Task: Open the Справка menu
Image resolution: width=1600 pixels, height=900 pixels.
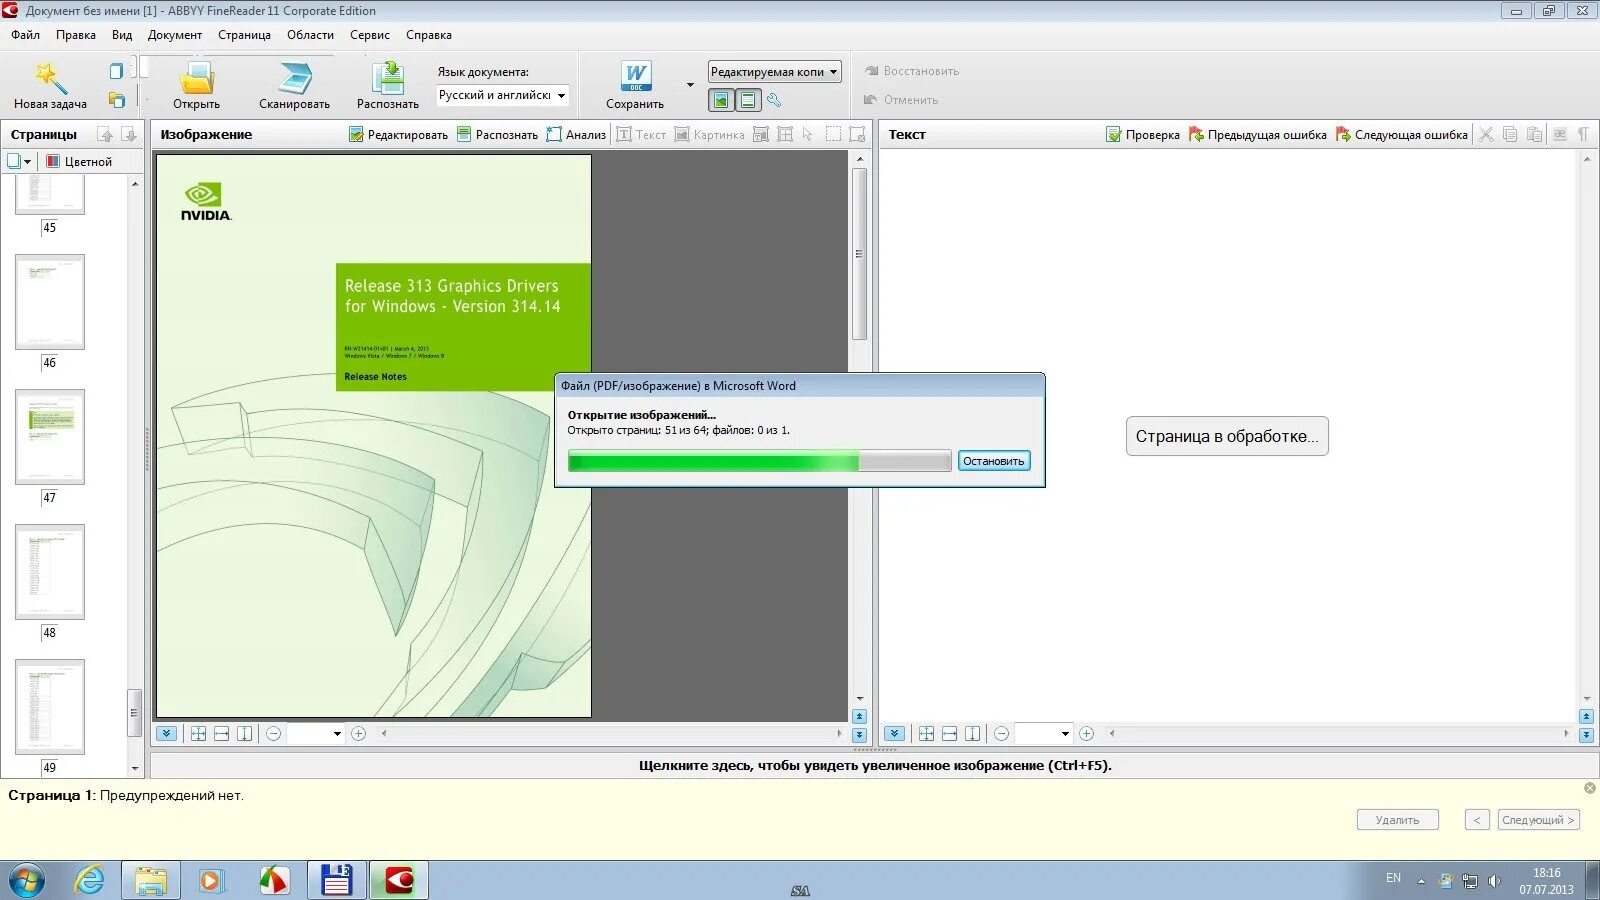Action: click(x=429, y=35)
